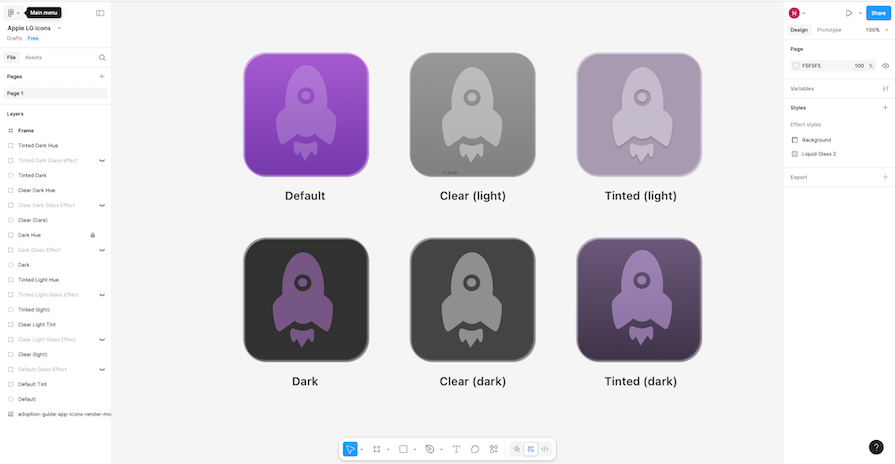Click the 'Dark' caption text on canvas
895x464 pixels.
pyautogui.click(x=305, y=381)
